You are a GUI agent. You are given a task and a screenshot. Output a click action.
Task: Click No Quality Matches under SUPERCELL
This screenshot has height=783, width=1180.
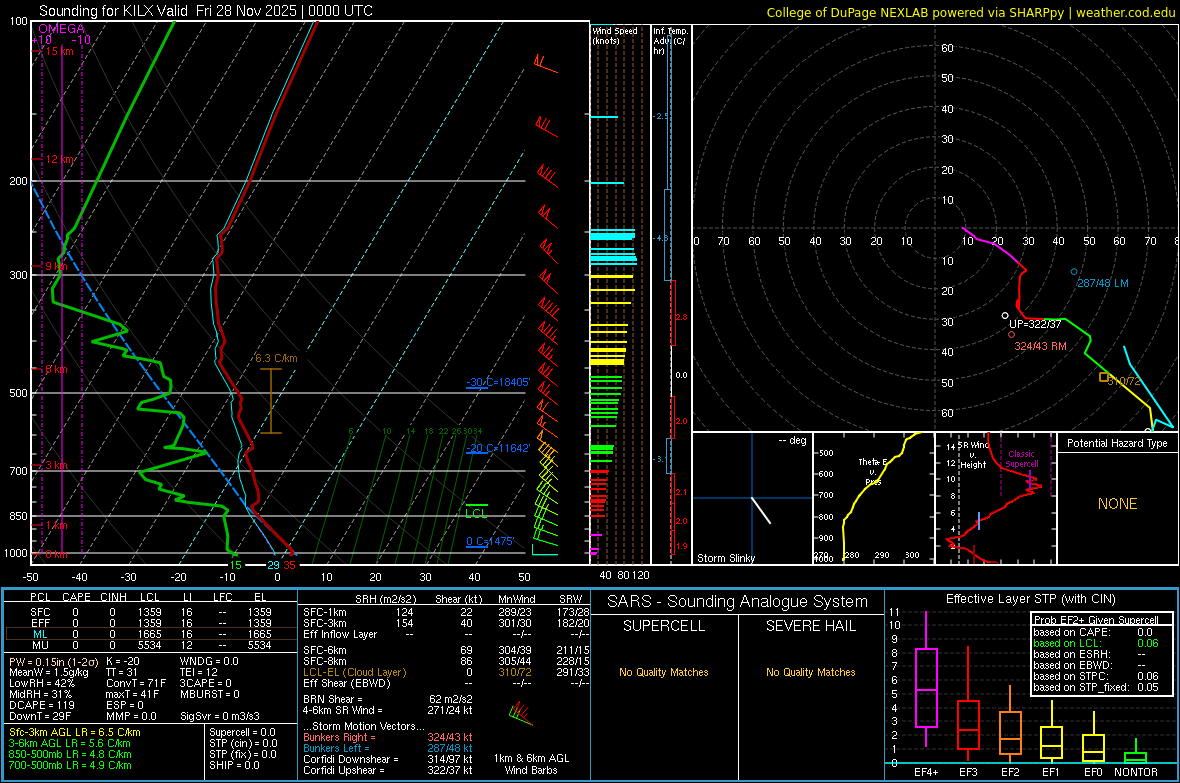pos(664,672)
